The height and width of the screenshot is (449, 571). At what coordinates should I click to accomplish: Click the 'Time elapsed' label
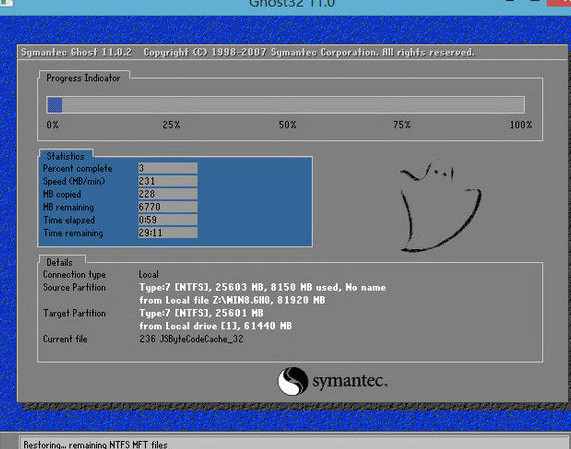click(69, 220)
